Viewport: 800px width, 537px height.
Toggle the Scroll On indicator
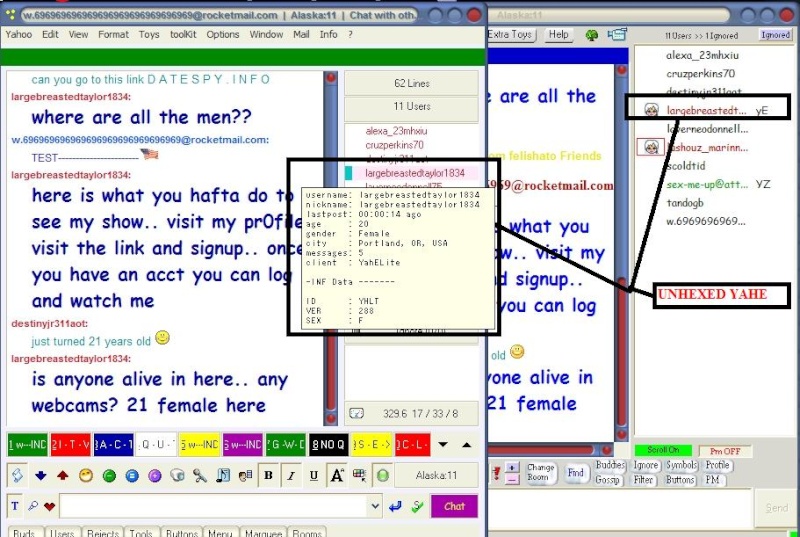[x=663, y=450]
